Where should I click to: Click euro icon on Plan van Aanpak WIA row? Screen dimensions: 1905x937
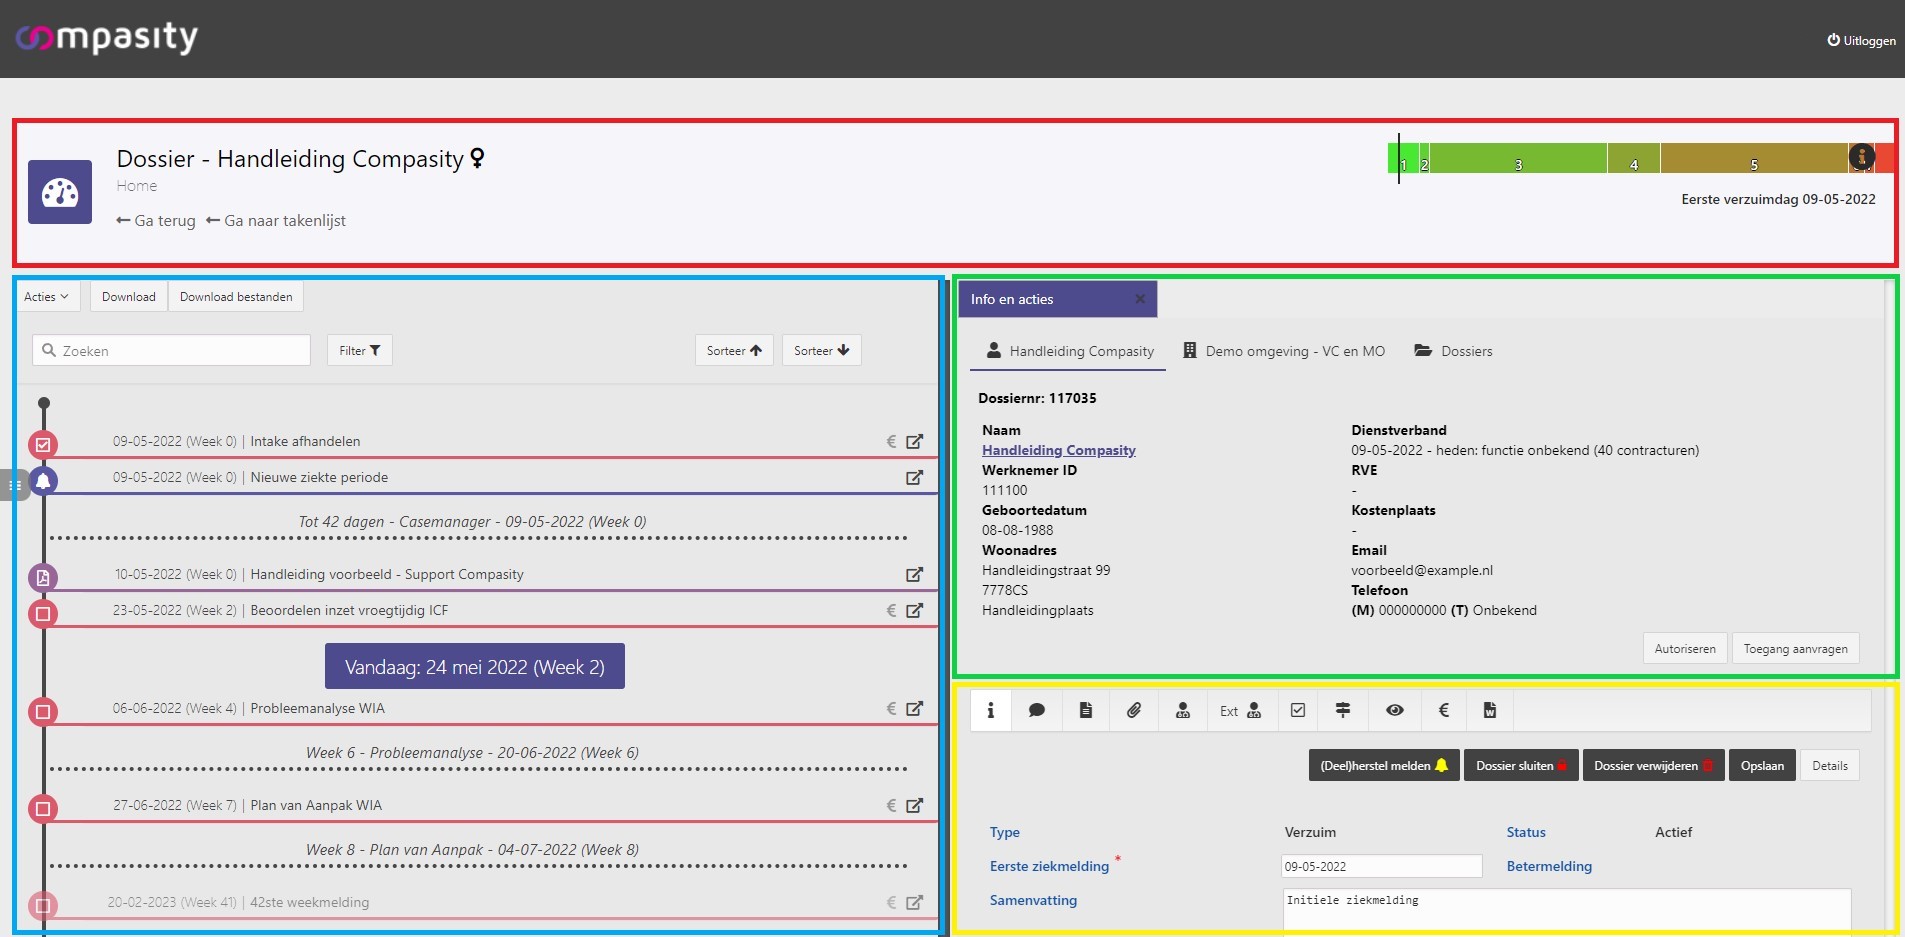pyautogui.click(x=891, y=805)
